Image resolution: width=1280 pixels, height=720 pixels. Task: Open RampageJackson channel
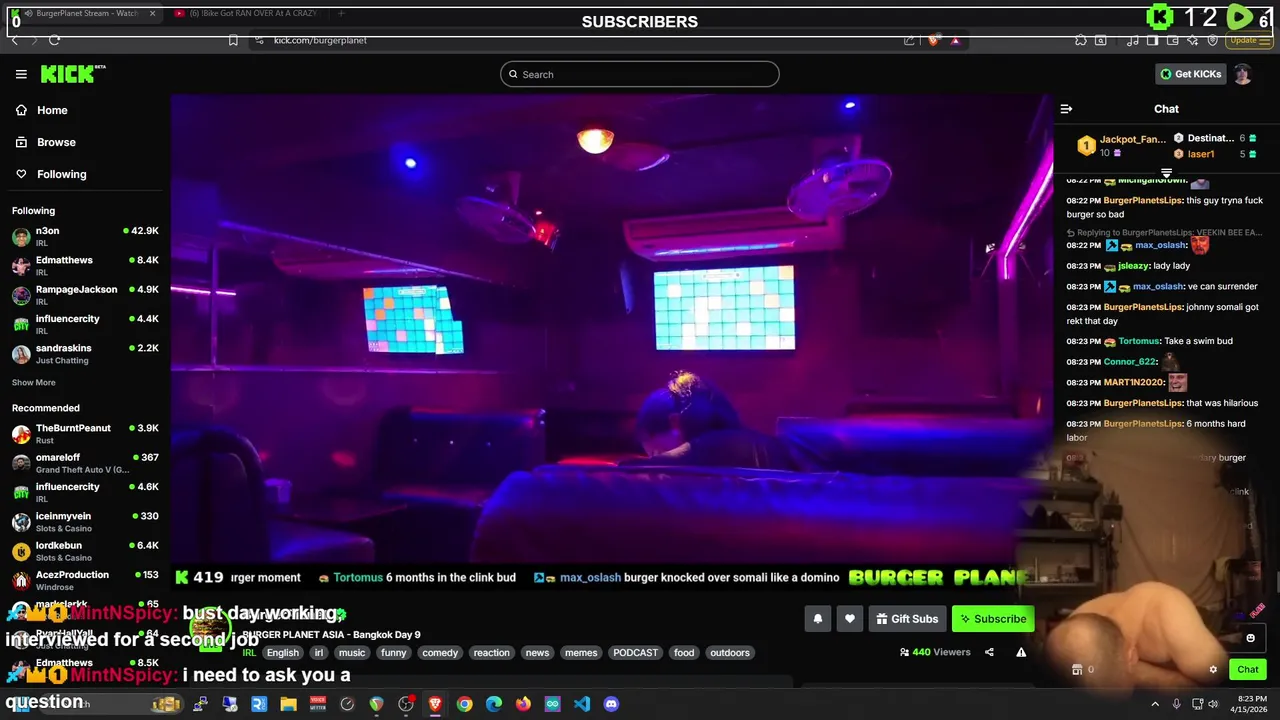coord(85,294)
